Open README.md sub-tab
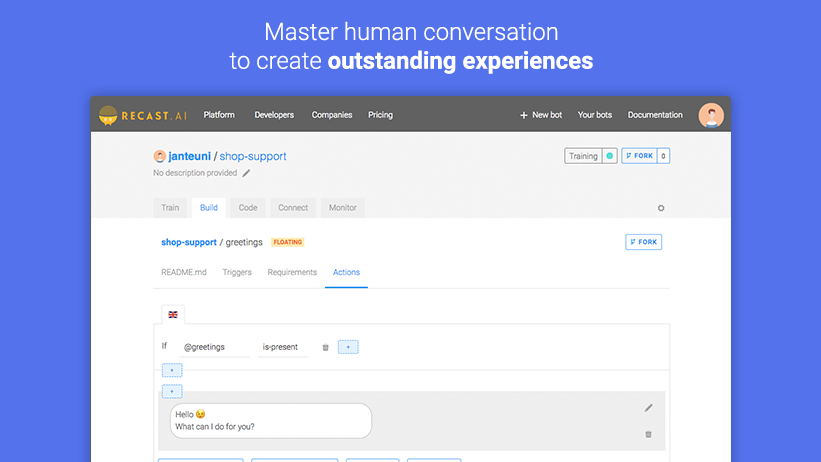This screenshot has width=821, height=462. point(184,272)
